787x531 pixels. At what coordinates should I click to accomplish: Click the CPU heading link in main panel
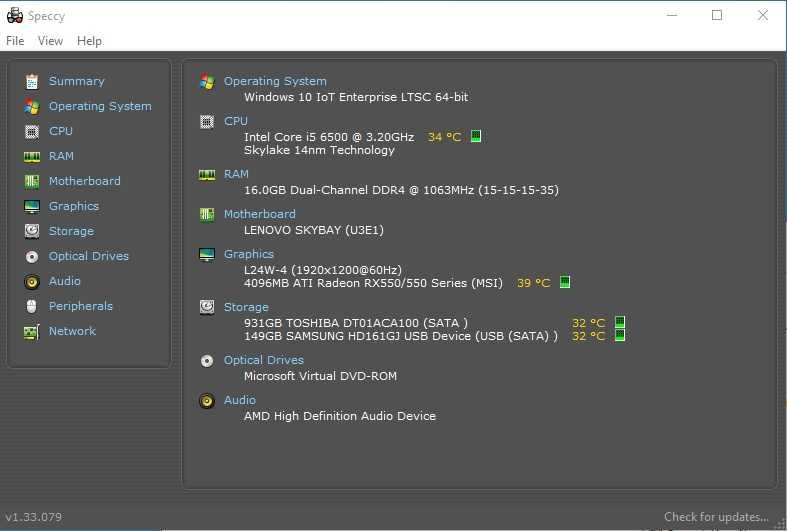pos(236,121)
